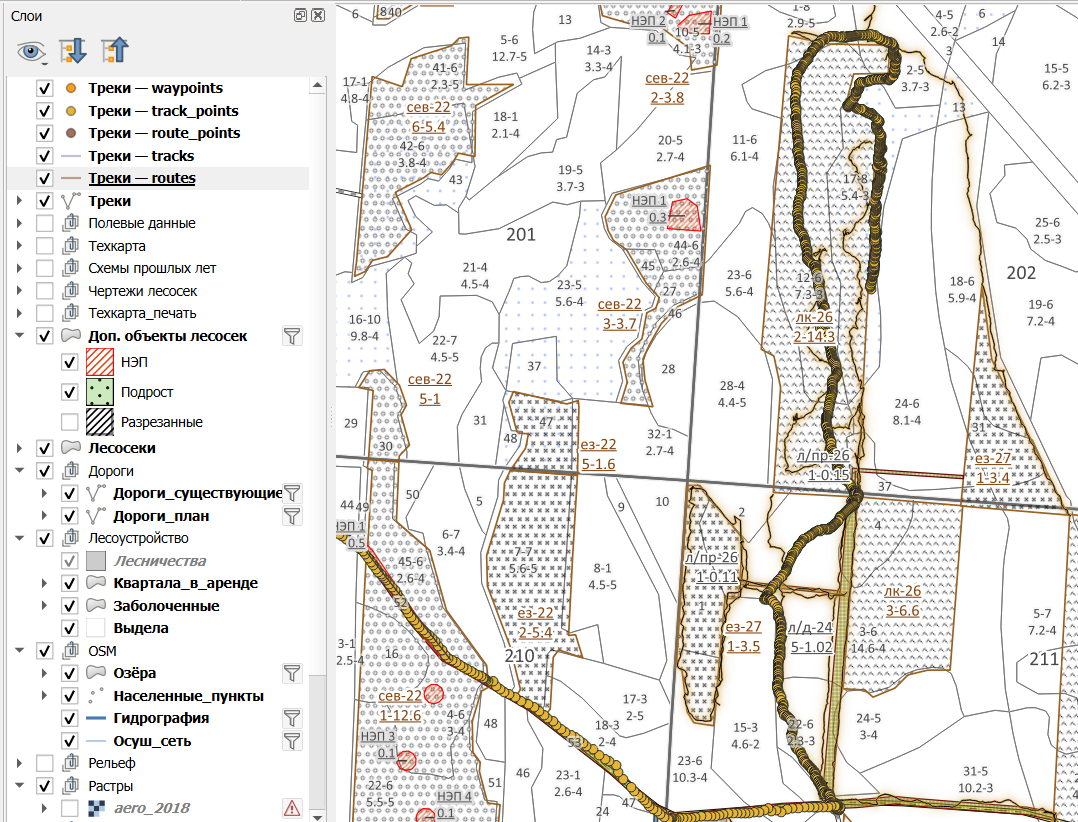Collapse the Лесоустройство group
The width and height of the screenshot is (1078, 822).
[x=19, y=538]
